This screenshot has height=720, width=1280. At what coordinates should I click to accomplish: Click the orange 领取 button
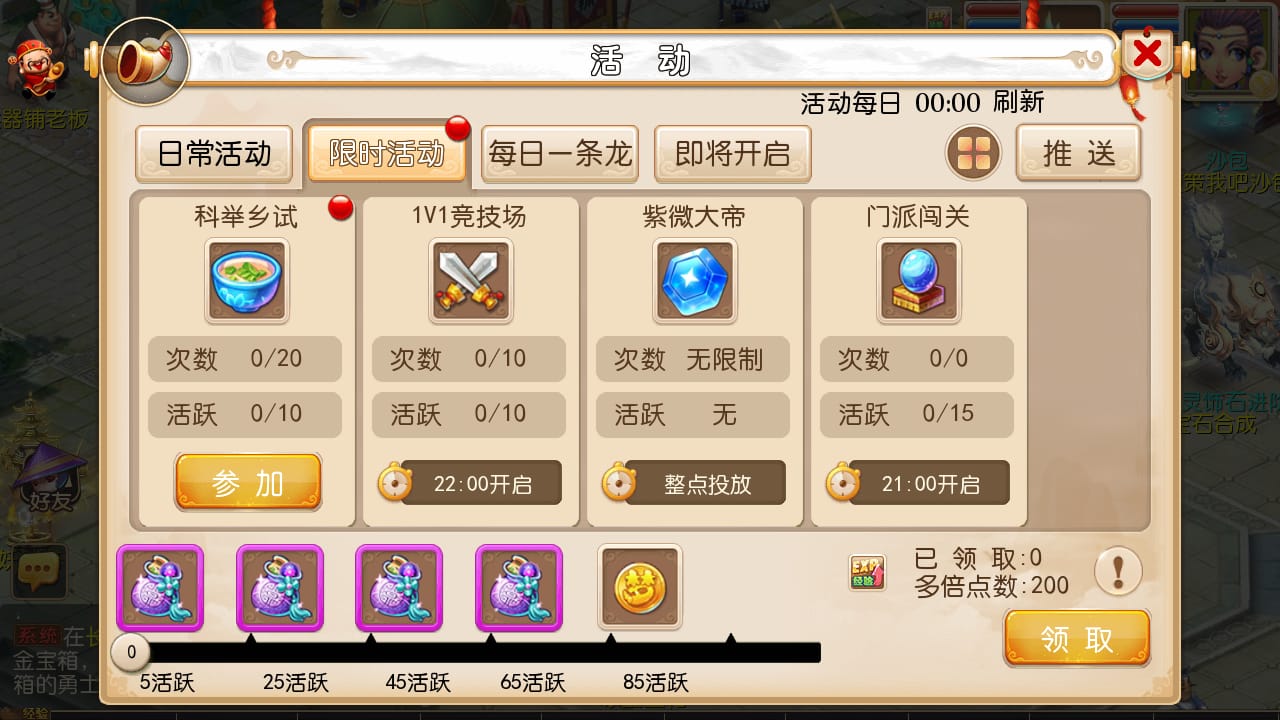click(1078, 639)
